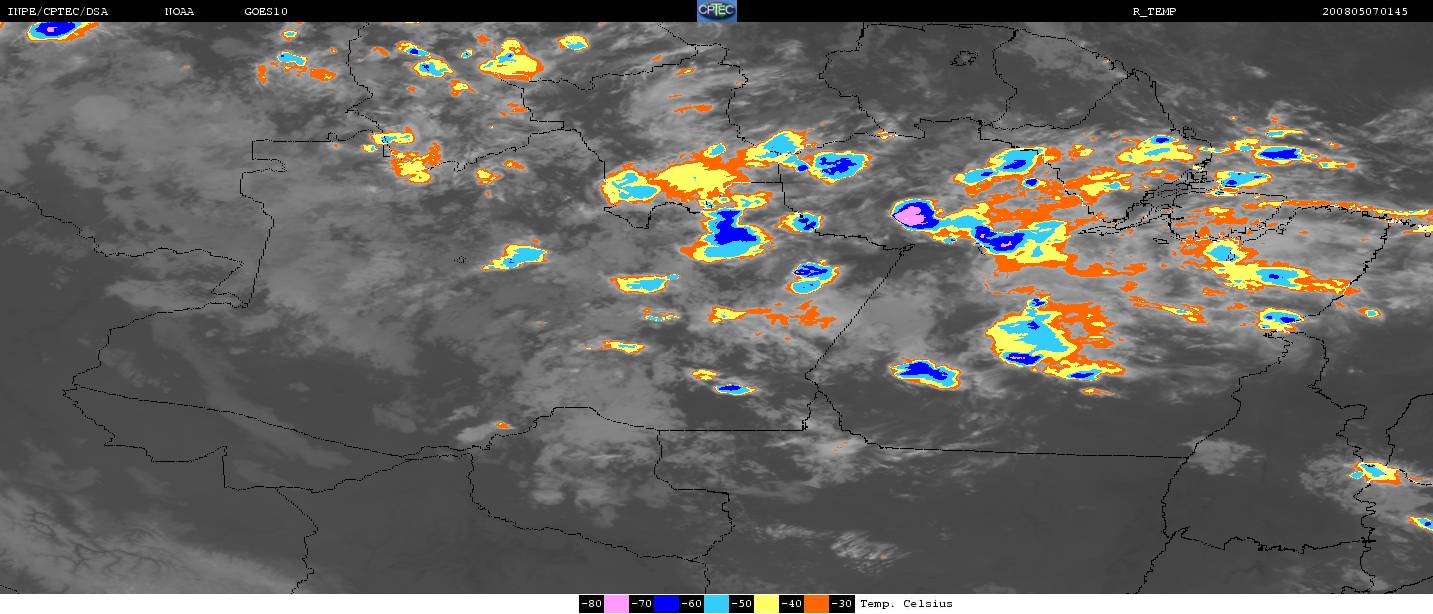Click the -70 legend value
This screenshot has width=1433, height=614.
click(641, 604)
